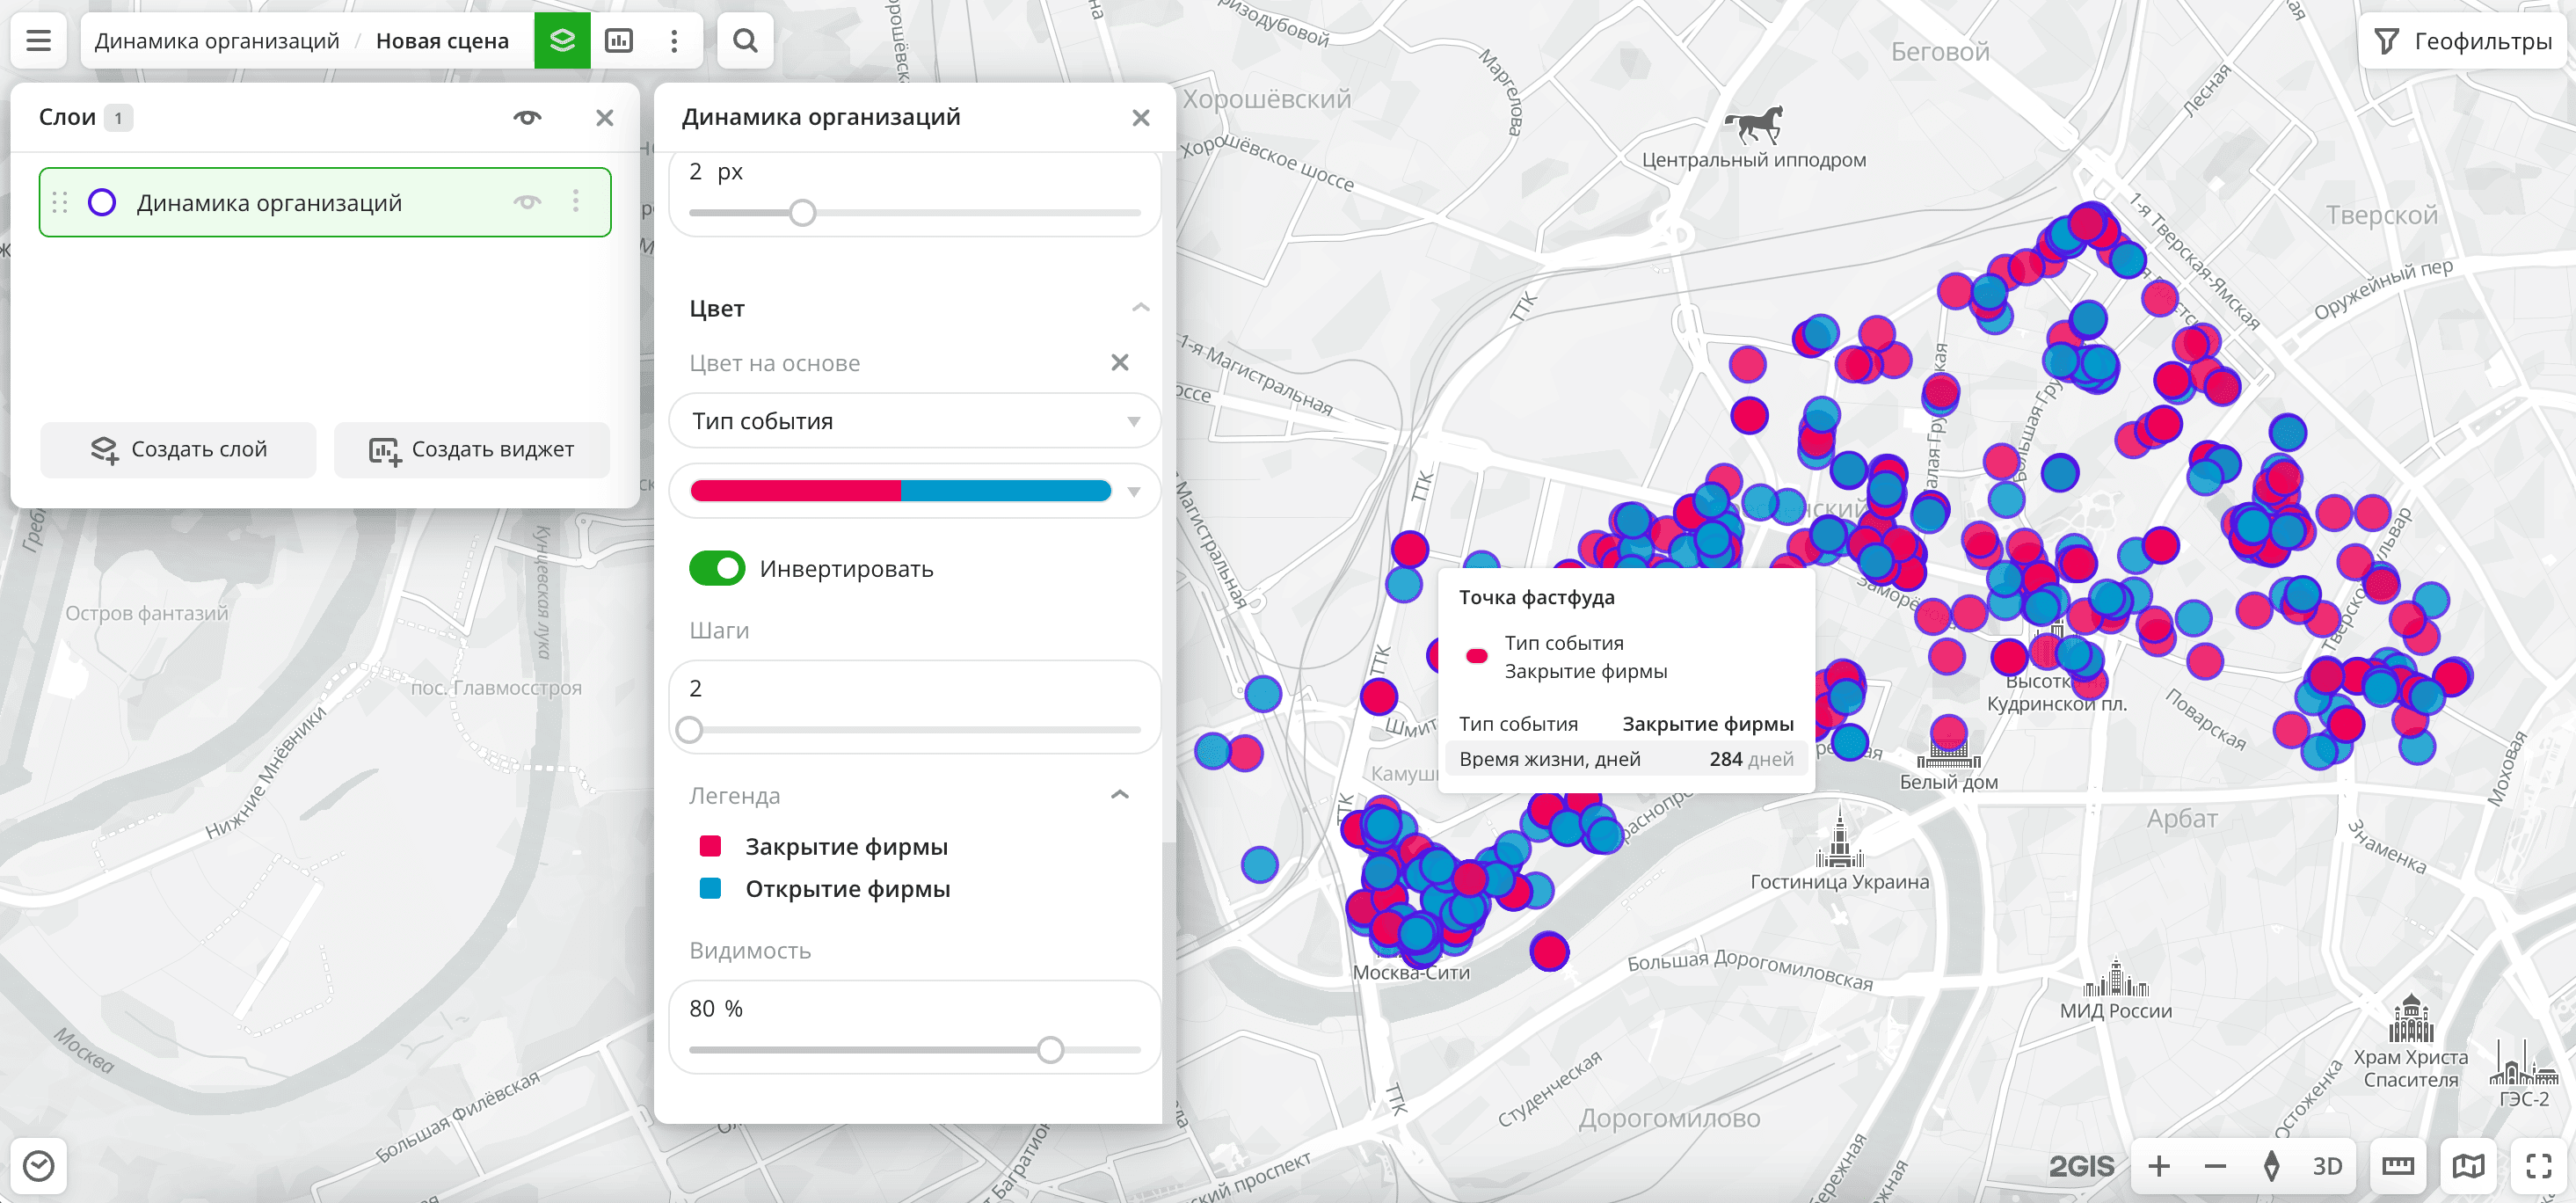The width and height of the screenshot is (2576, 1203).
Task: Enter fullscreen map mode
Action: pos(2538,1165)
